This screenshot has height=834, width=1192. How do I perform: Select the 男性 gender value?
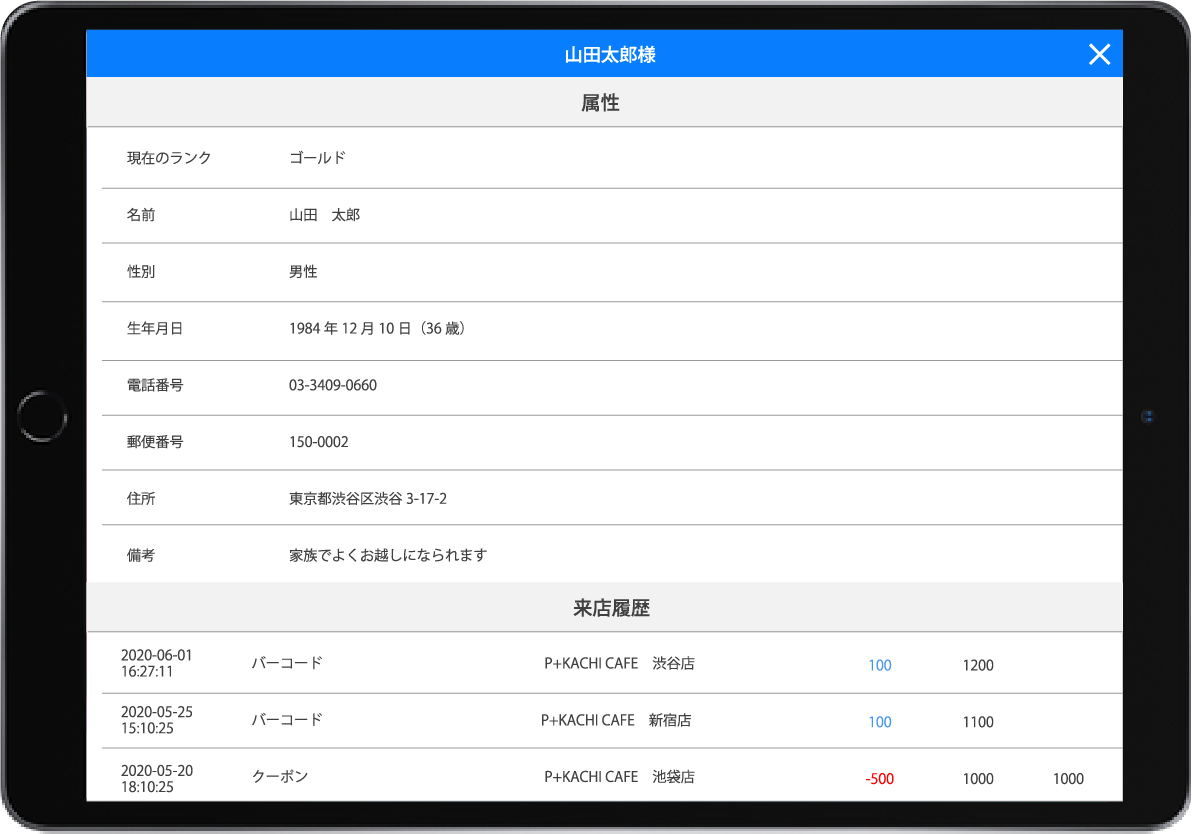(x=303, y=271)
